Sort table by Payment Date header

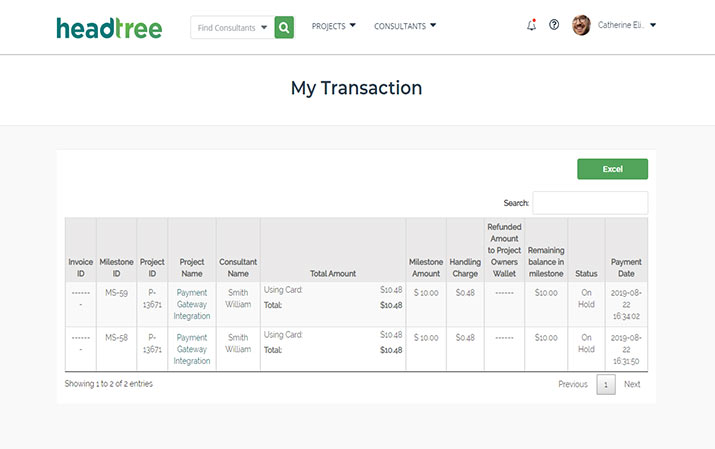(626, 267)
